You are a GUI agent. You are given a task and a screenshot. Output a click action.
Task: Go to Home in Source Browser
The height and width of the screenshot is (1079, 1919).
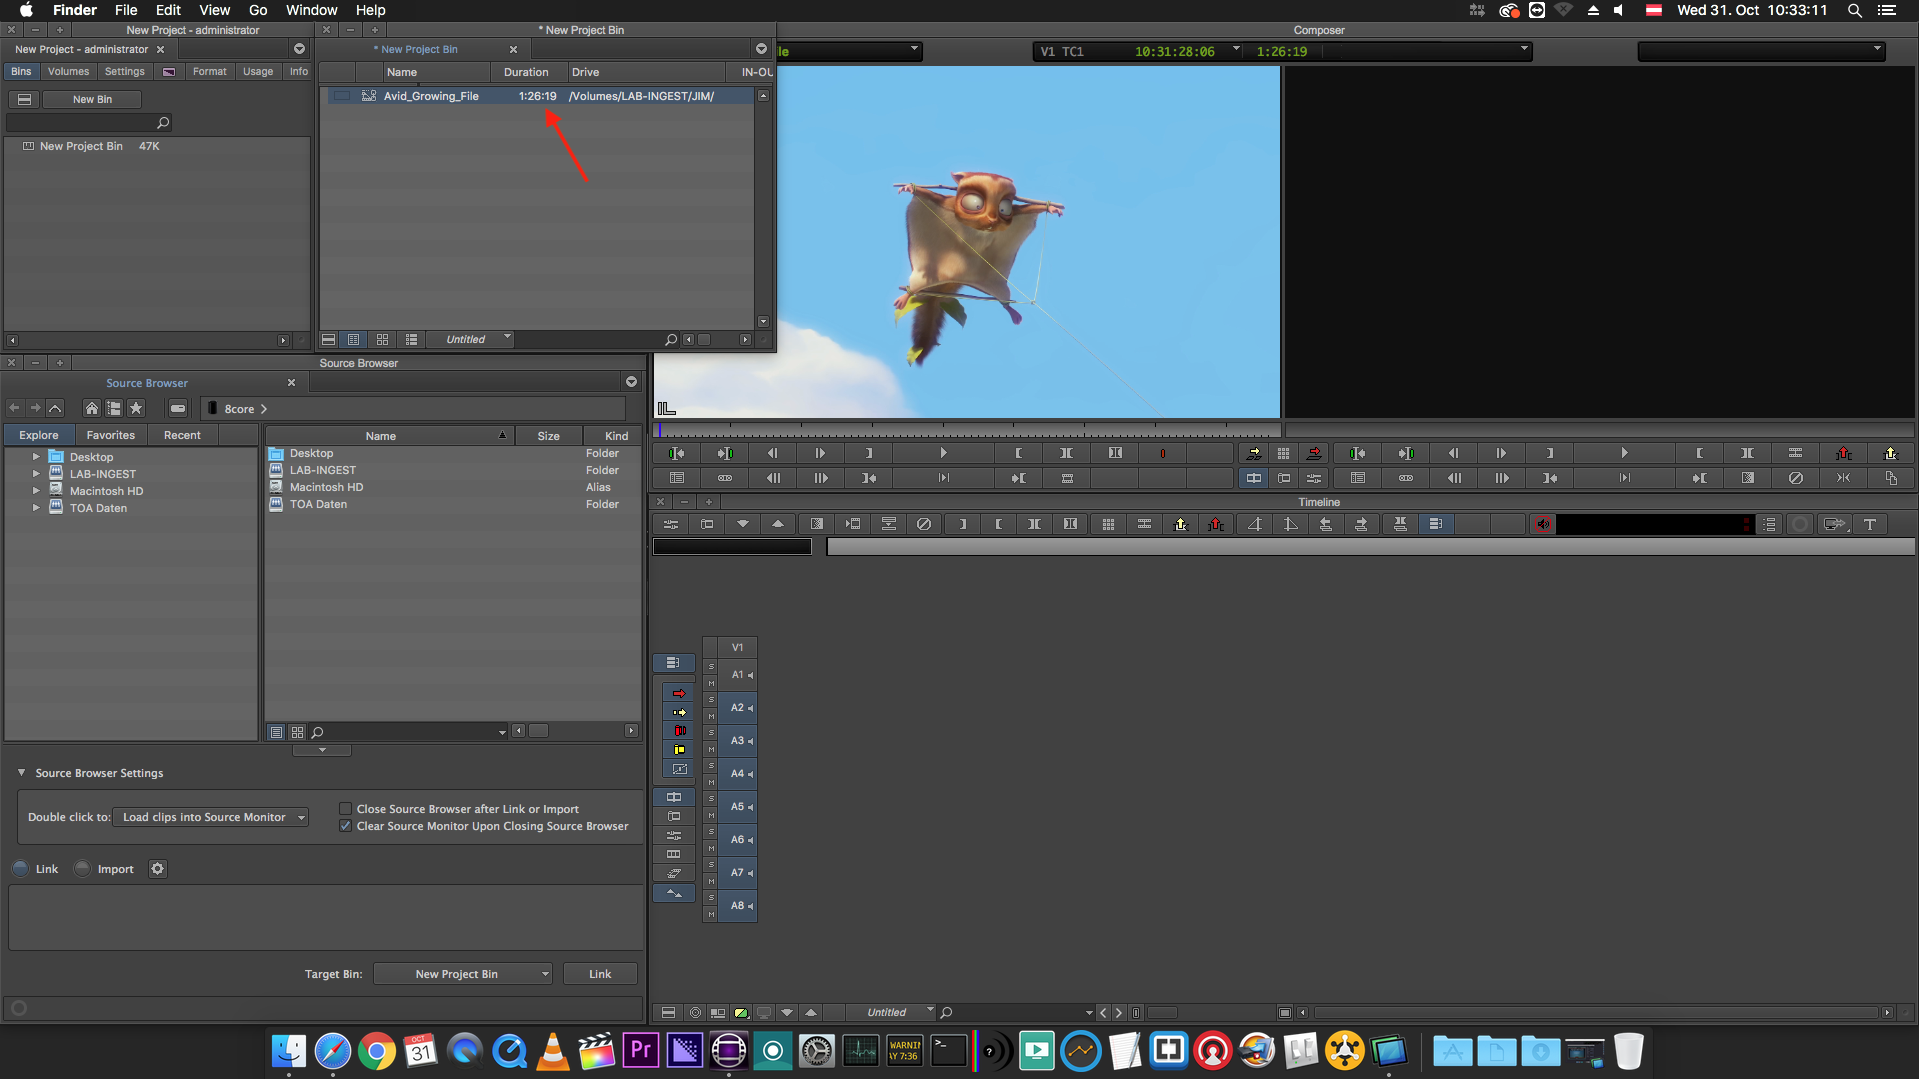pos(91,408)
